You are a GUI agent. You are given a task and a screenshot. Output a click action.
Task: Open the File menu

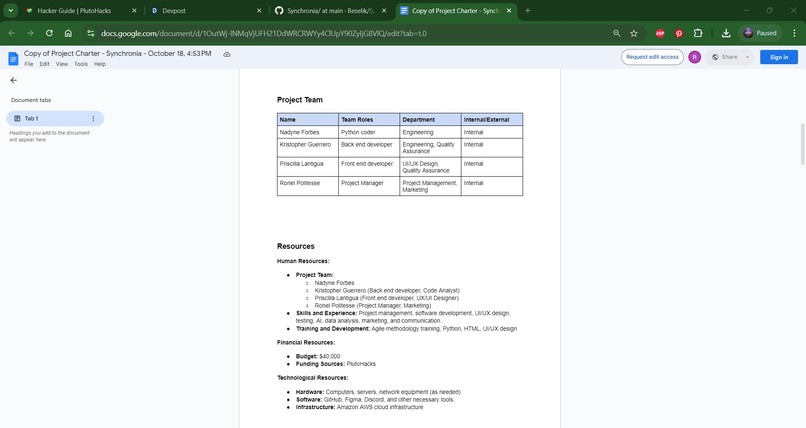[x=29, y=64]
